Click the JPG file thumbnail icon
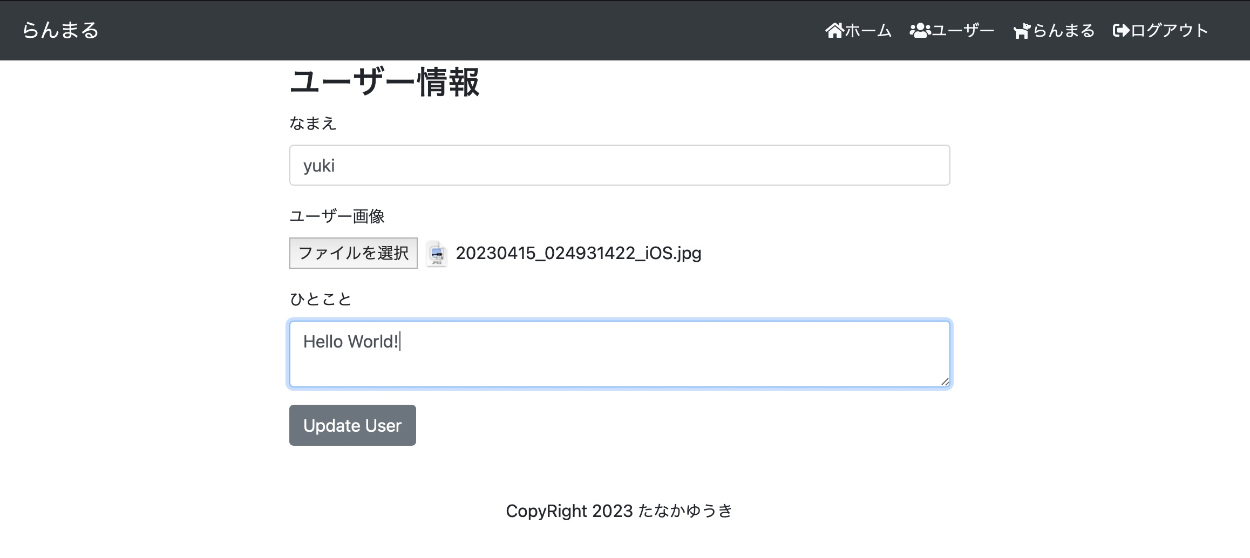The width and height of the screenshot is (1250, 558). (x=436, y=254)
